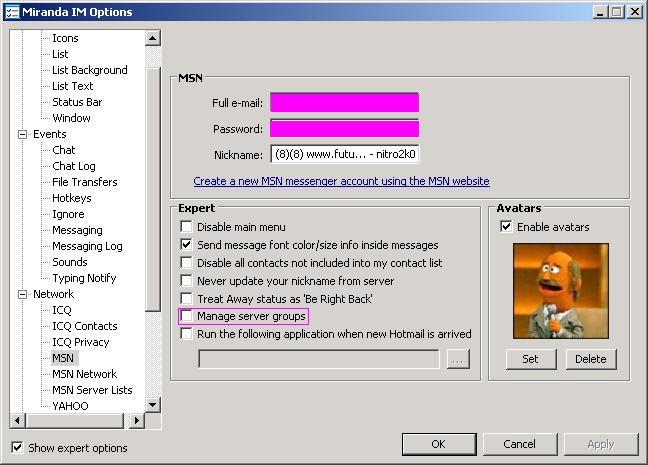The width and height of the screenshot is (648, 465).
Task: Toggle Show expert options checkbox
Action: click(x=17, y=448)
